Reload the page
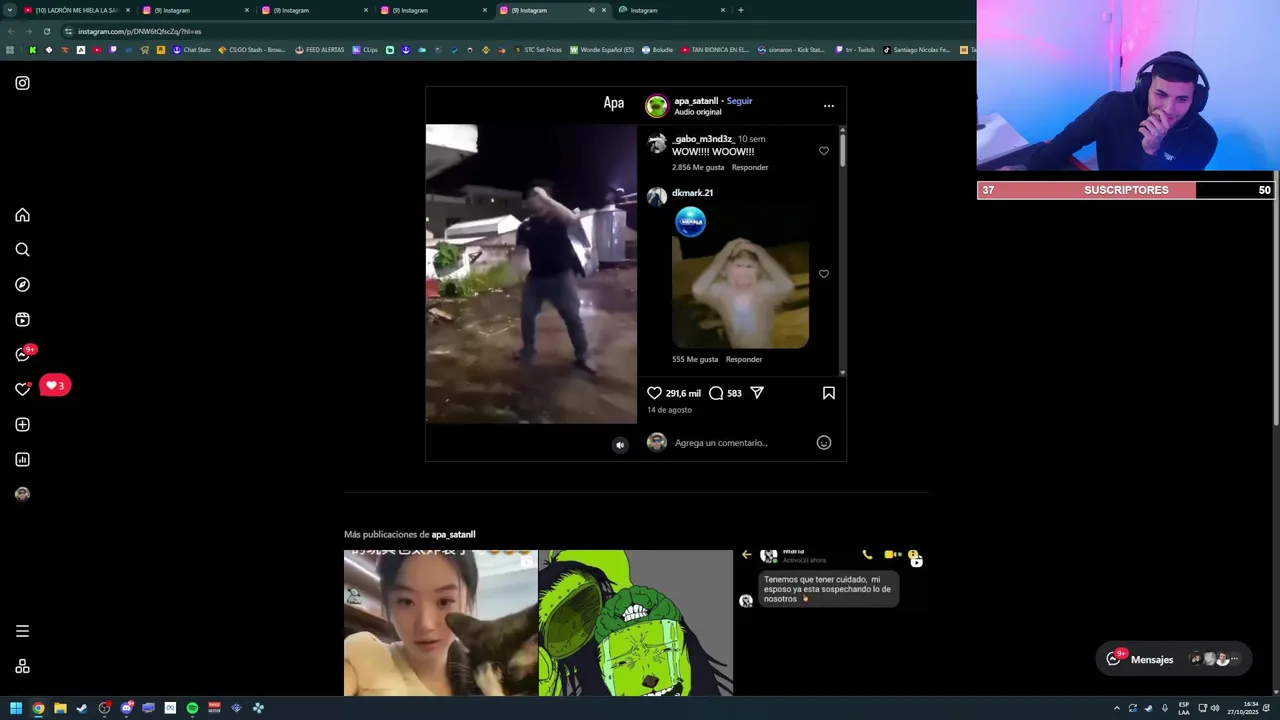Image resolution: width=1280 pixels, height=720 pixels. [46, 31]
